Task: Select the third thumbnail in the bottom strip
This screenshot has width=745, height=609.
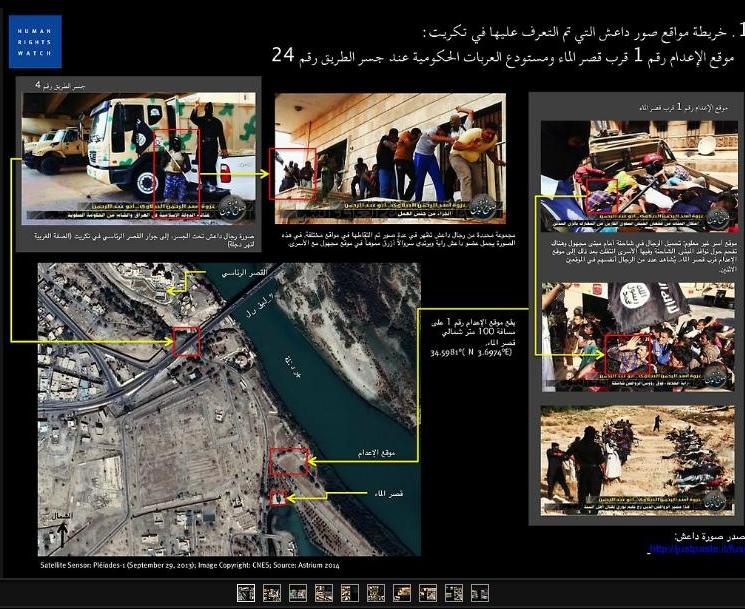Action: (297, 593)
